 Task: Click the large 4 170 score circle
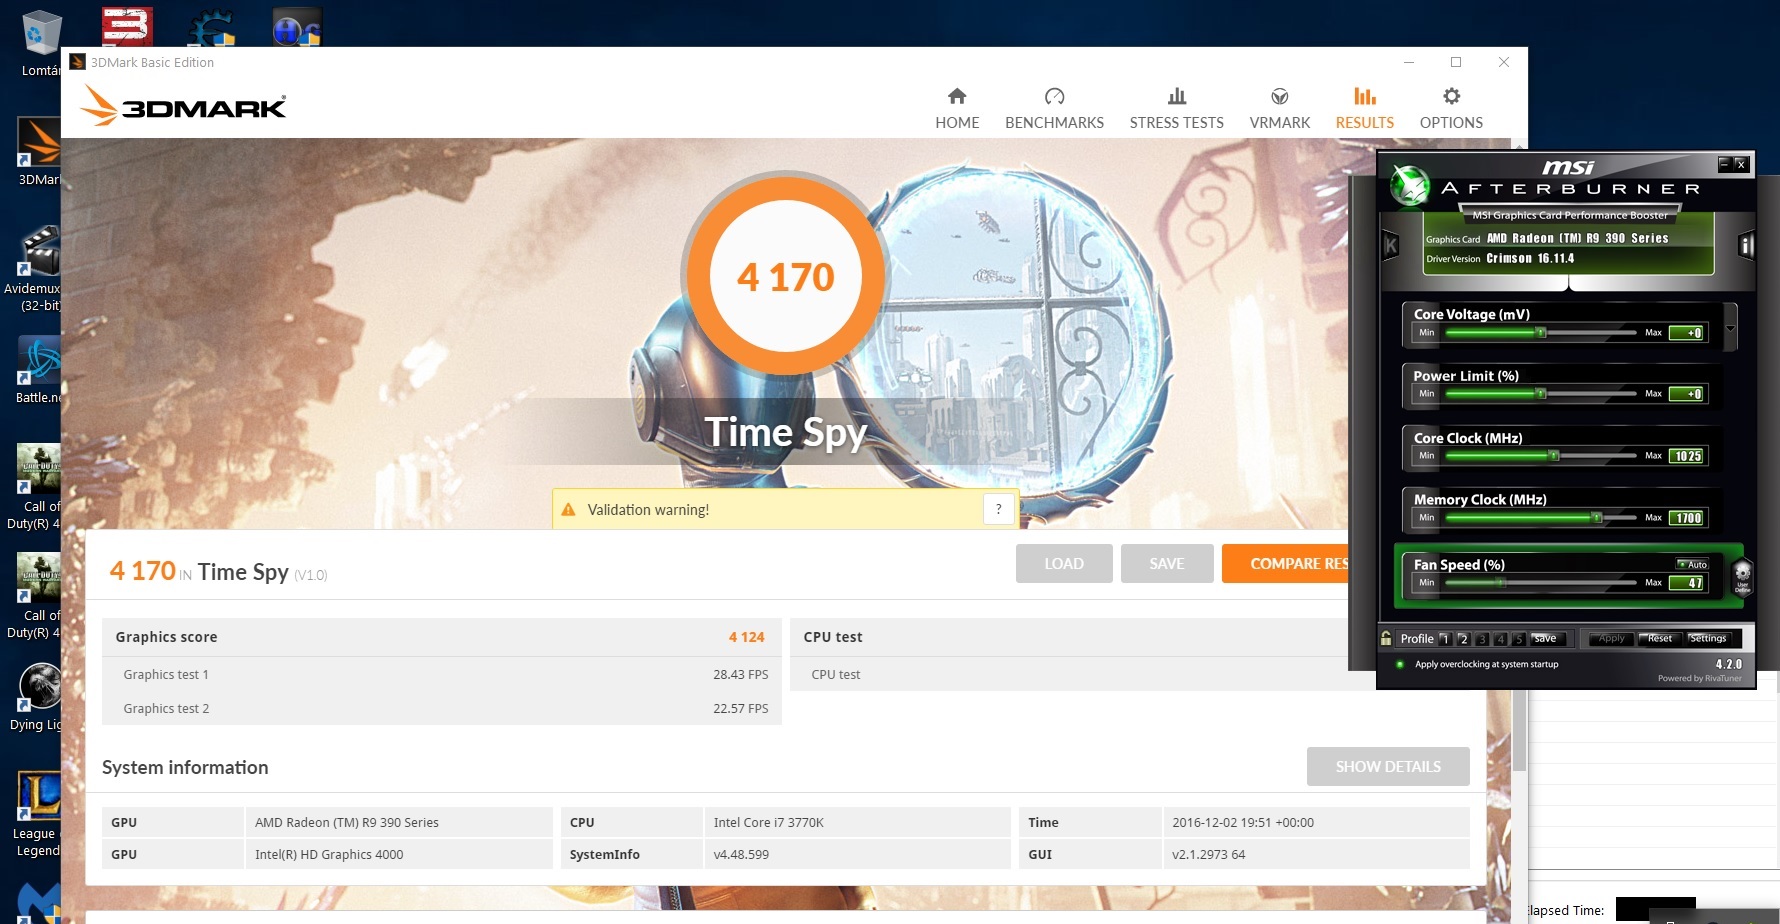pos(785,276)
